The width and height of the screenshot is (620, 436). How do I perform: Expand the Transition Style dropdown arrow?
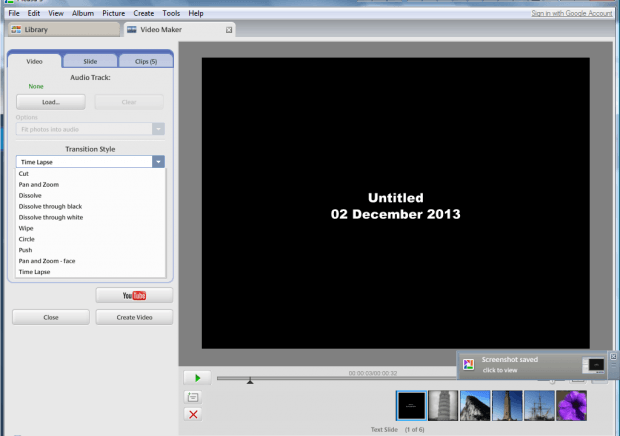point(157,161)
